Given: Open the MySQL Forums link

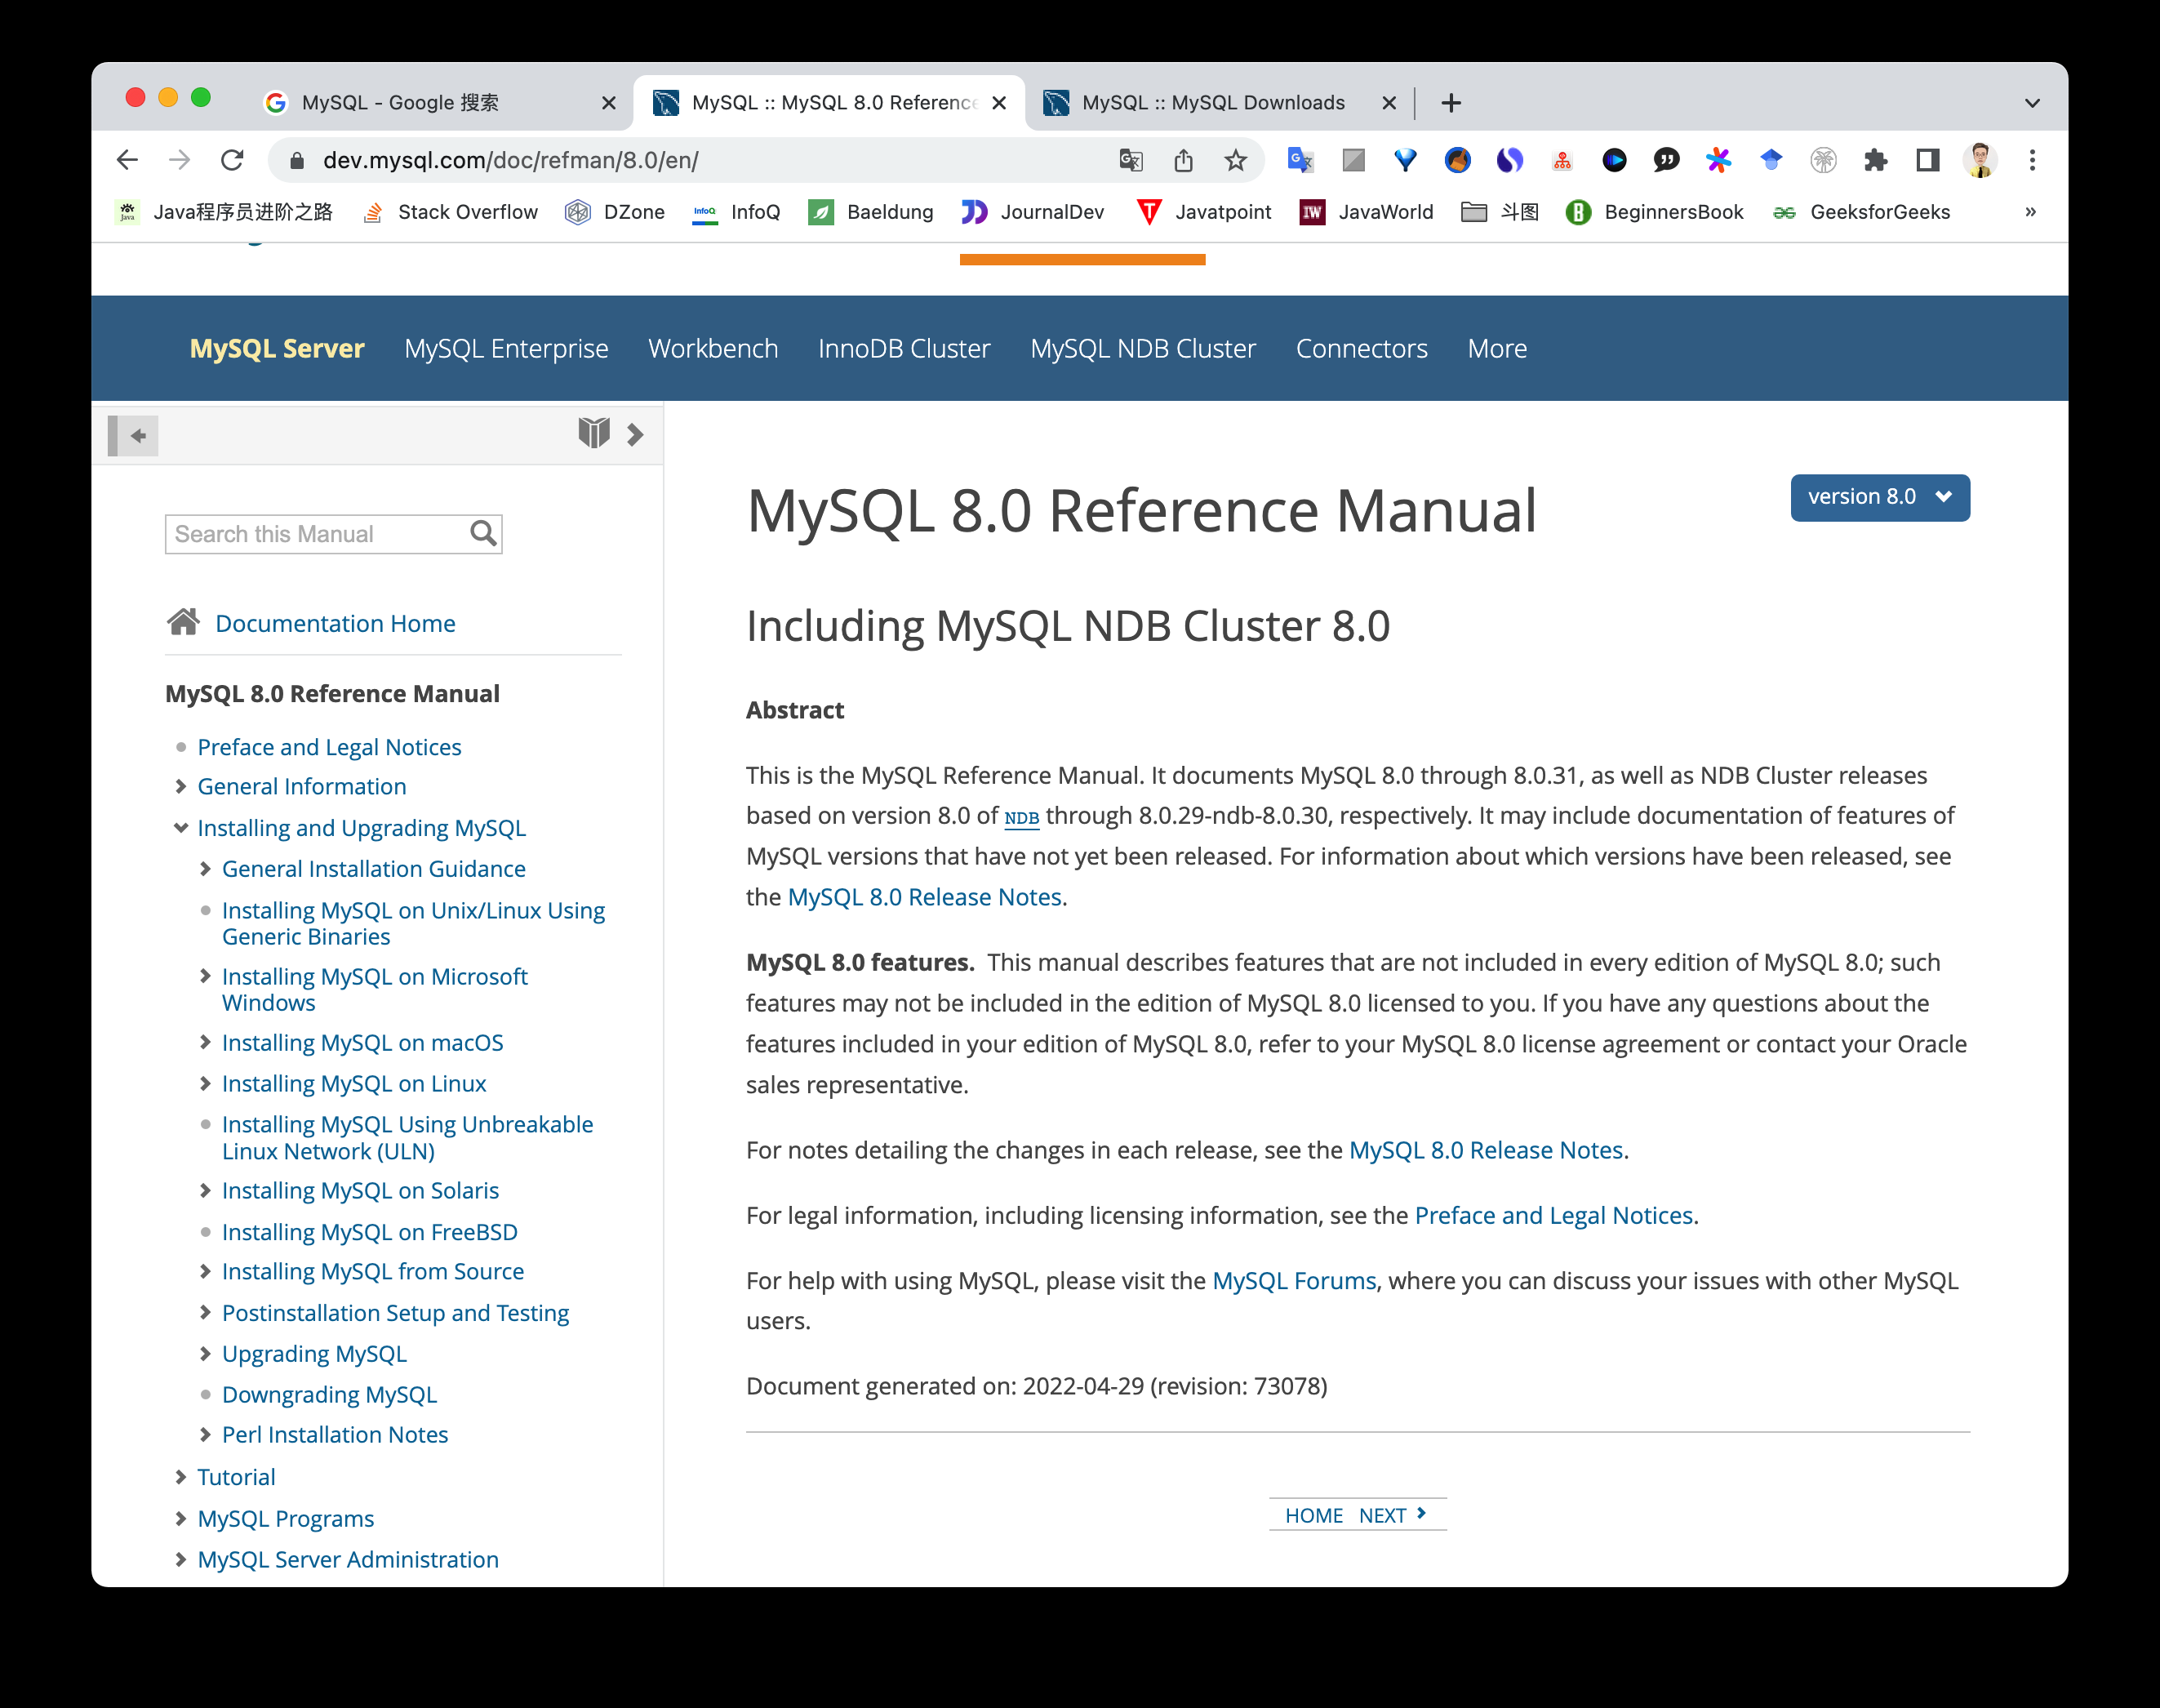Looking at the screenshot, I should tap(1293, 1280).
